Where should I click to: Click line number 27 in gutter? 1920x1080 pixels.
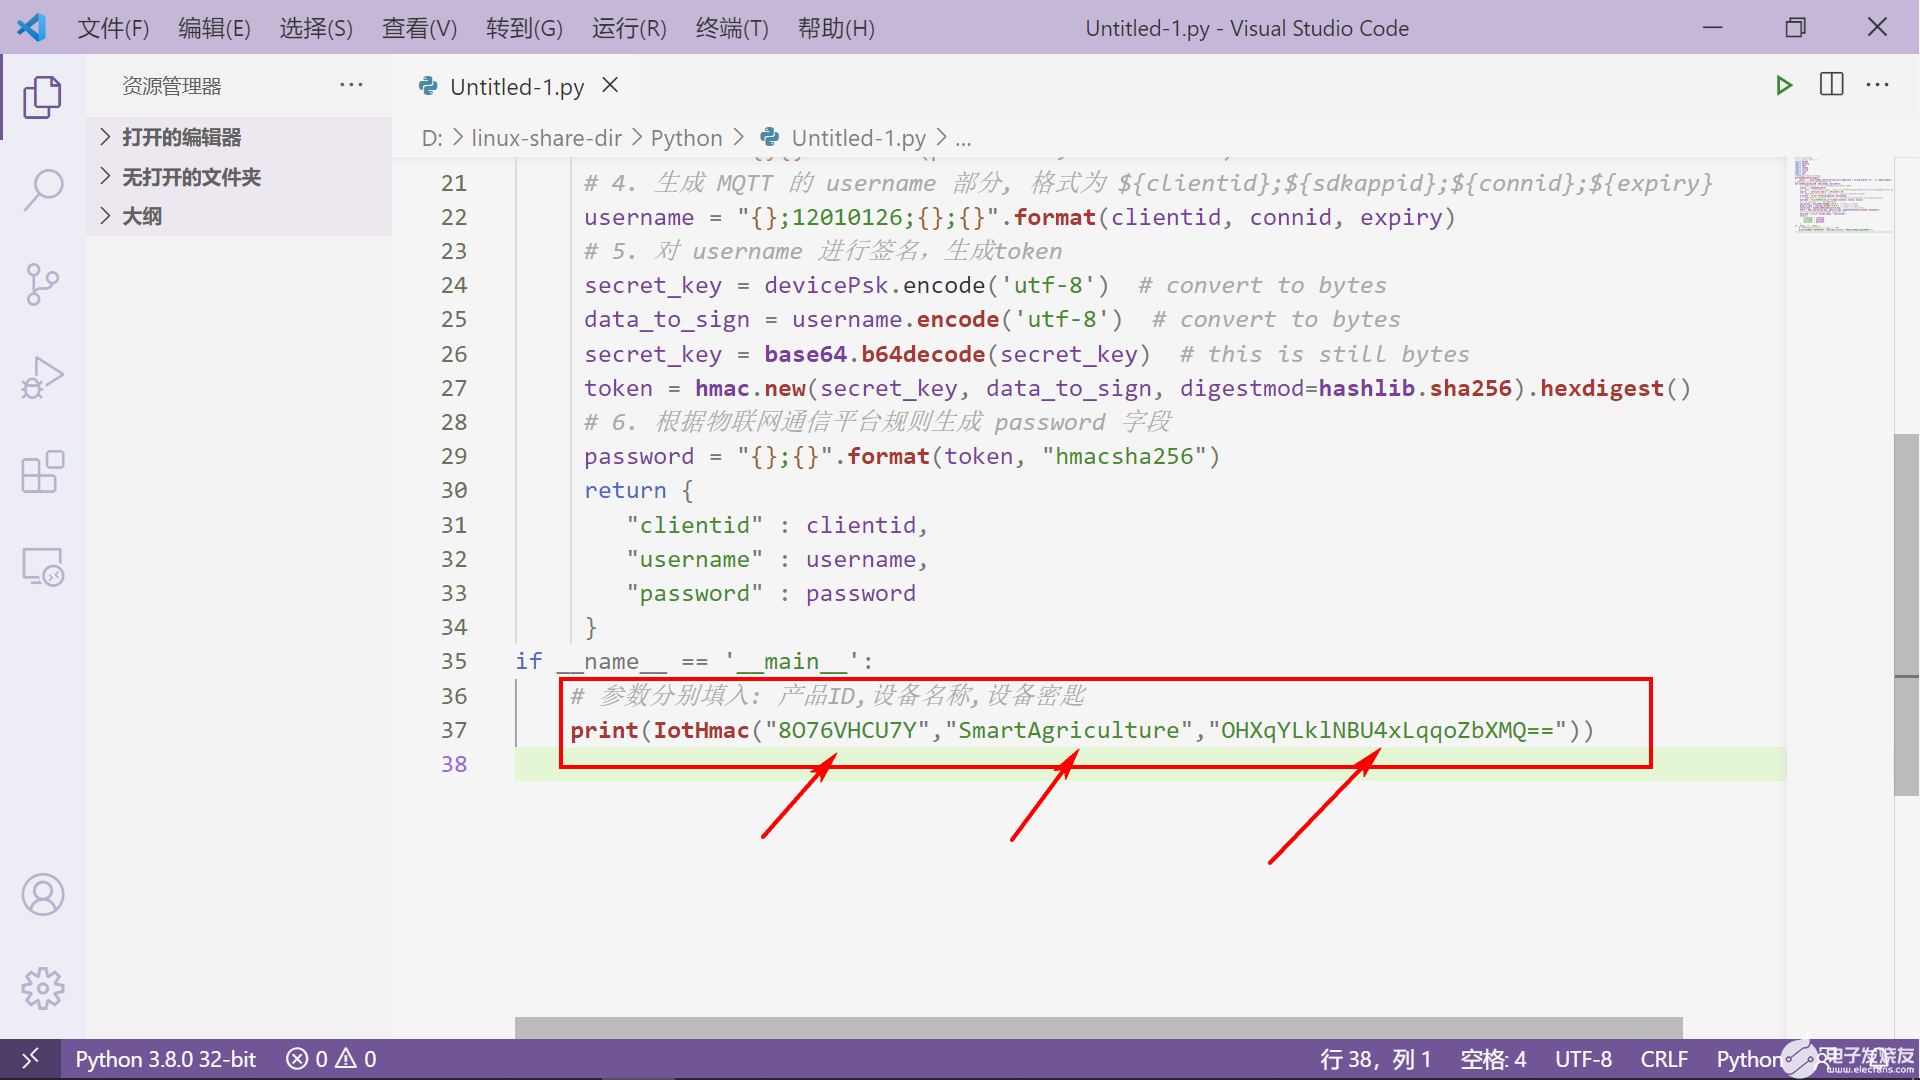[x=454, y=388]
